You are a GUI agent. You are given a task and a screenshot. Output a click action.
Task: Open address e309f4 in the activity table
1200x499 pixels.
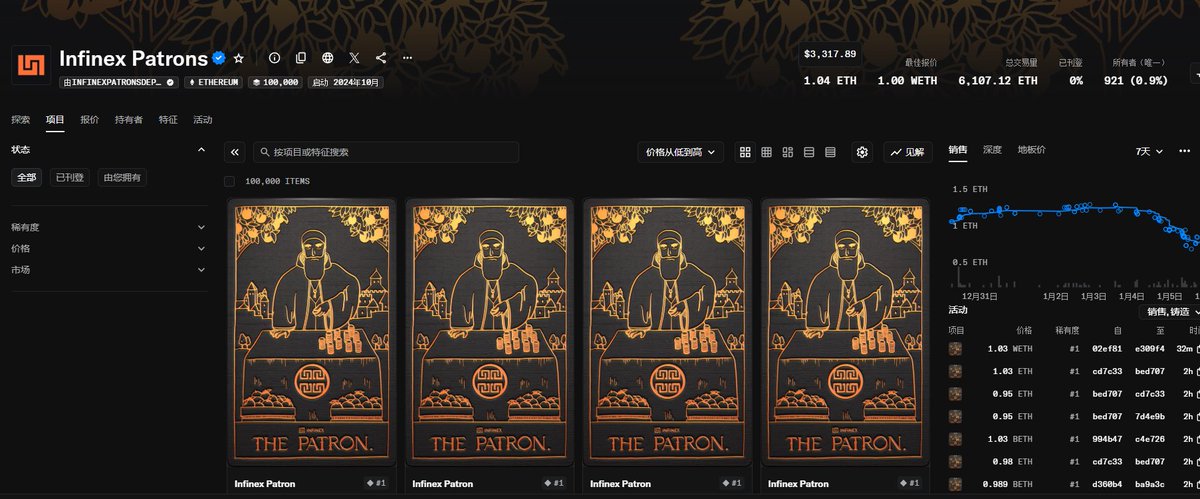[1150, 349]
